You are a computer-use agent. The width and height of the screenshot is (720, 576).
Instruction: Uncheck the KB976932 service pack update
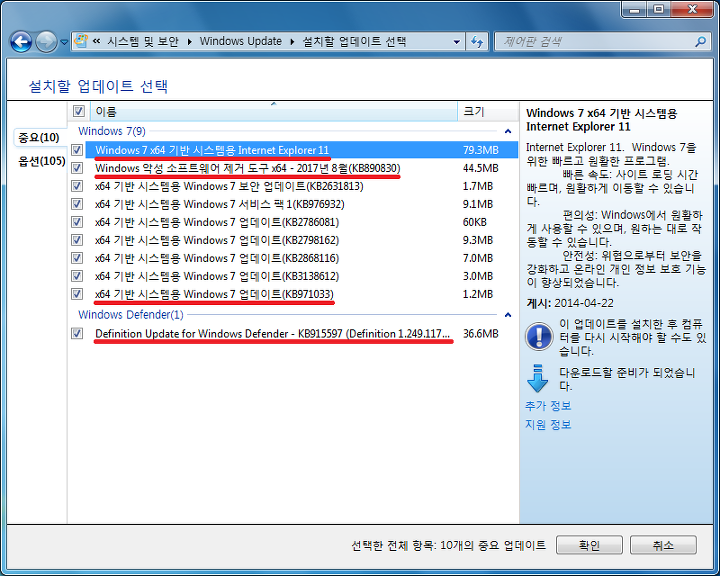click(x=77, y=204)
